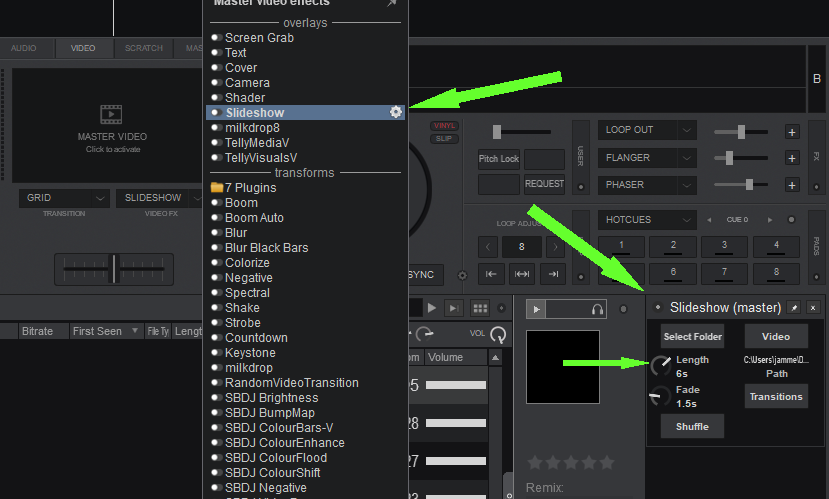The image size is (829, 499).
Task: Pin the Slideshow (master) panel
Action: click(794, 308)
